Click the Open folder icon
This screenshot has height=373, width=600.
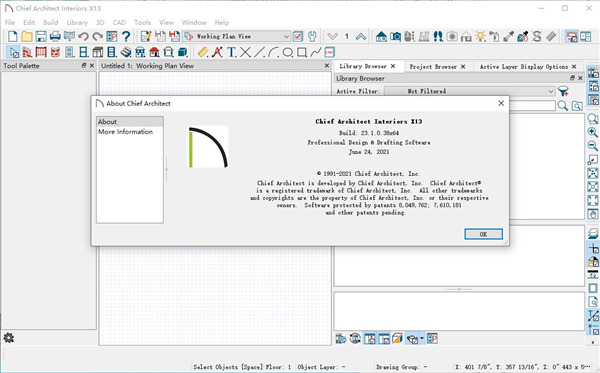click(27, 36)
